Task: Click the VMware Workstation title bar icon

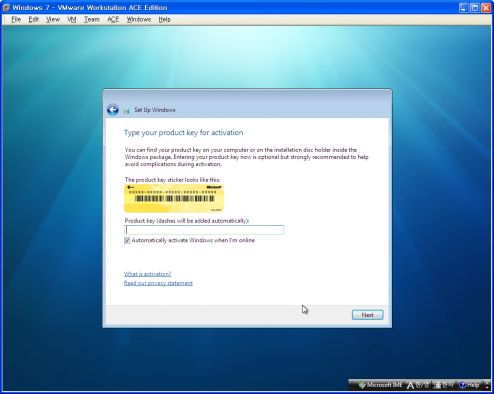Action: click(x=6, y=7)
